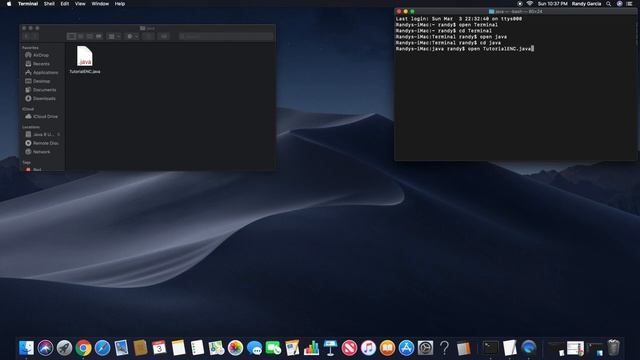The height and width of the screenshot is (360, 640).
Task: Open the Terminal application menu
Action: pyautogui.click(x=28, y=4)
